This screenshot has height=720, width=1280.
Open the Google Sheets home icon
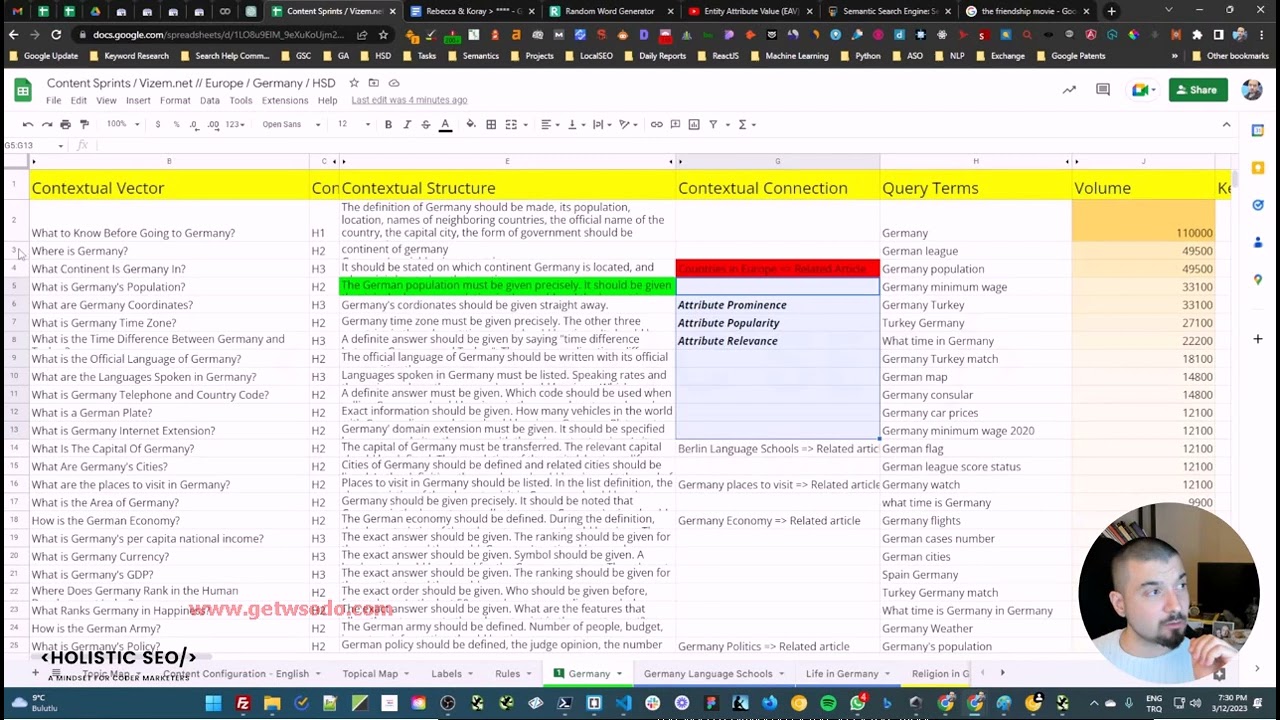click(22, 90)
